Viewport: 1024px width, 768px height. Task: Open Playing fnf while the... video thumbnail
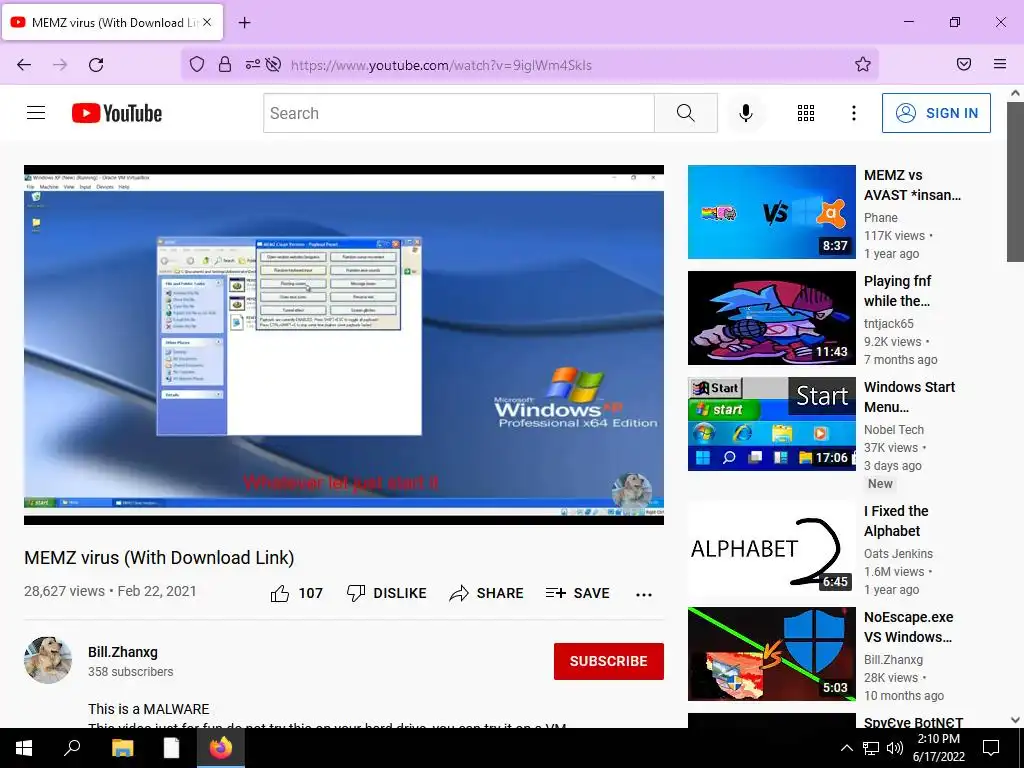pos(771,317)
